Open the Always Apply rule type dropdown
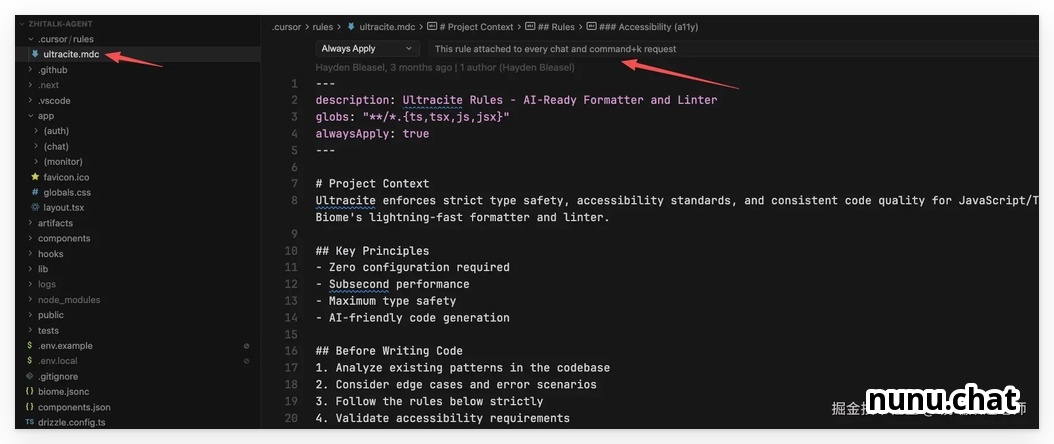 366,48
